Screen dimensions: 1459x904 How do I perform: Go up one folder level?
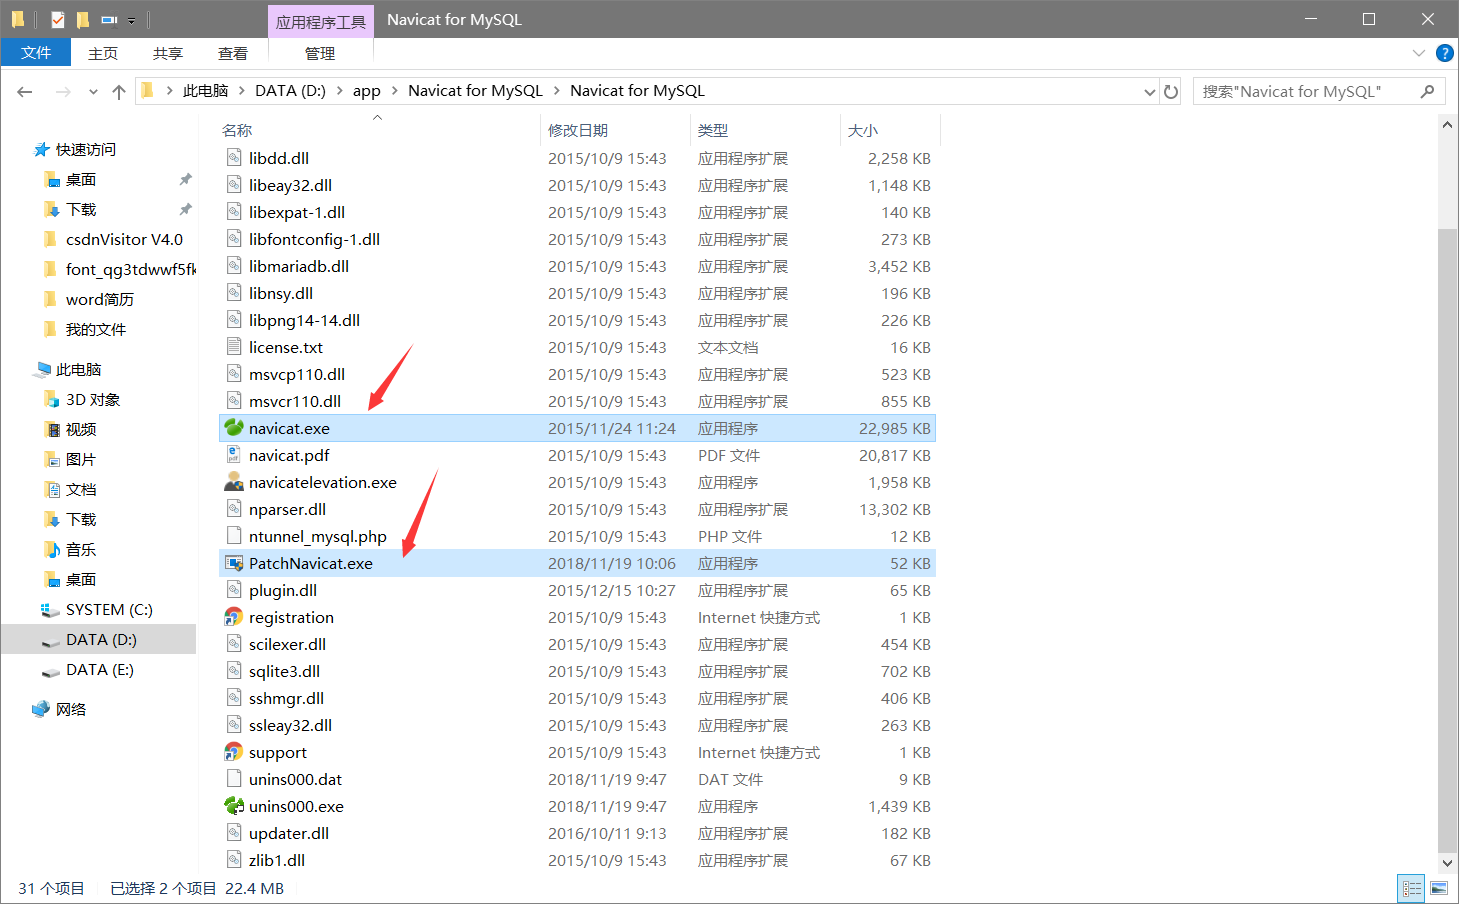click(x=119, y=91)
